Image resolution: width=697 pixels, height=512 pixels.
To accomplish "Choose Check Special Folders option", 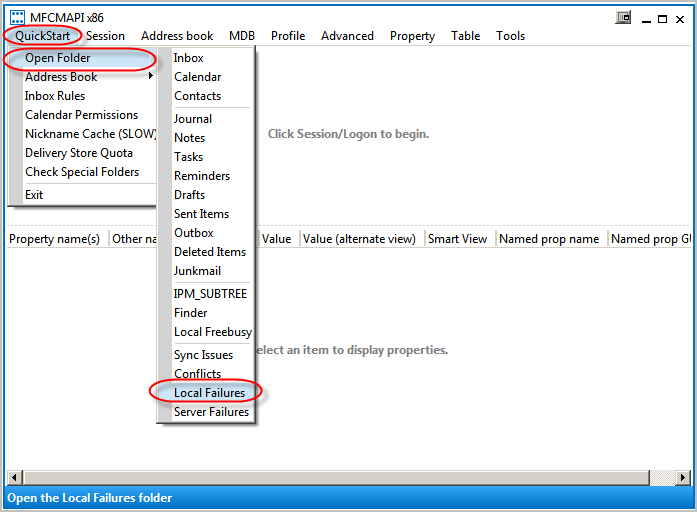I will [82, 172].
